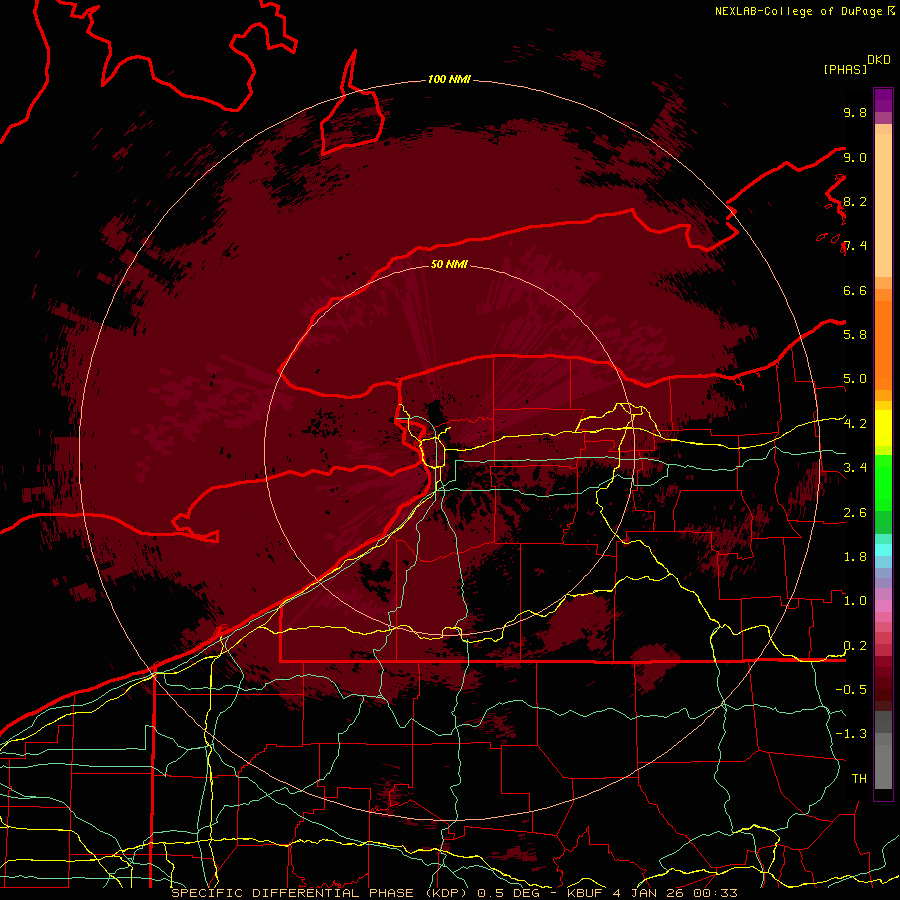Click the 4.2 legend value
Screen dimensions: 900x900
point(855,424)
